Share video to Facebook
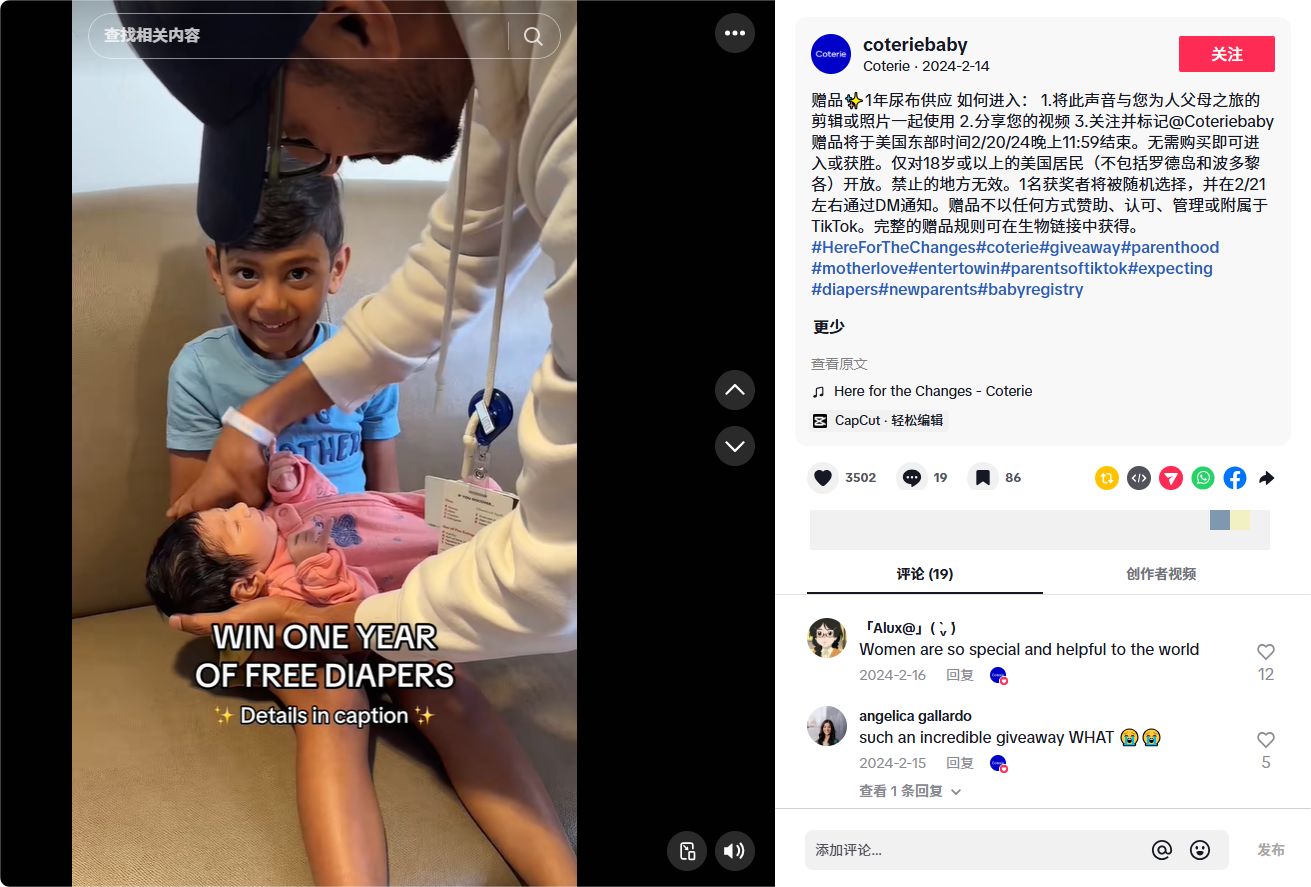 1235,478
